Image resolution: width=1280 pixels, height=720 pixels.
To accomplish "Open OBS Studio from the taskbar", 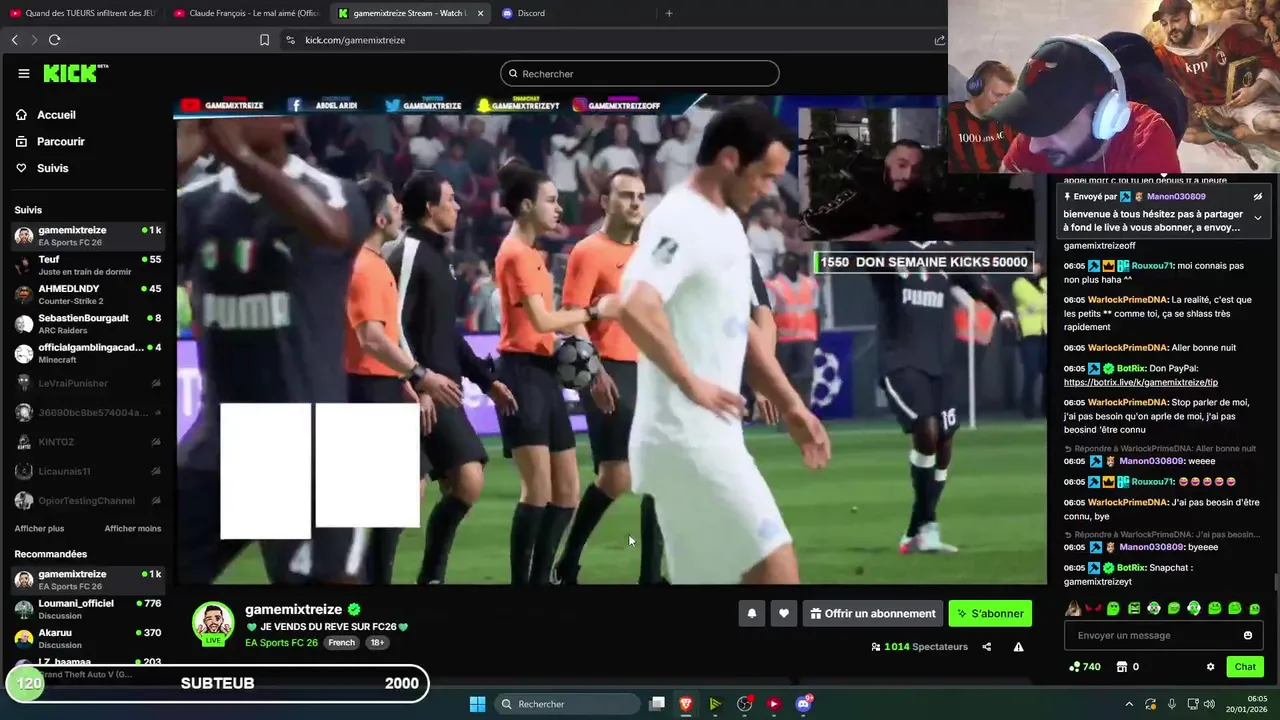I will tap(744, 704).
